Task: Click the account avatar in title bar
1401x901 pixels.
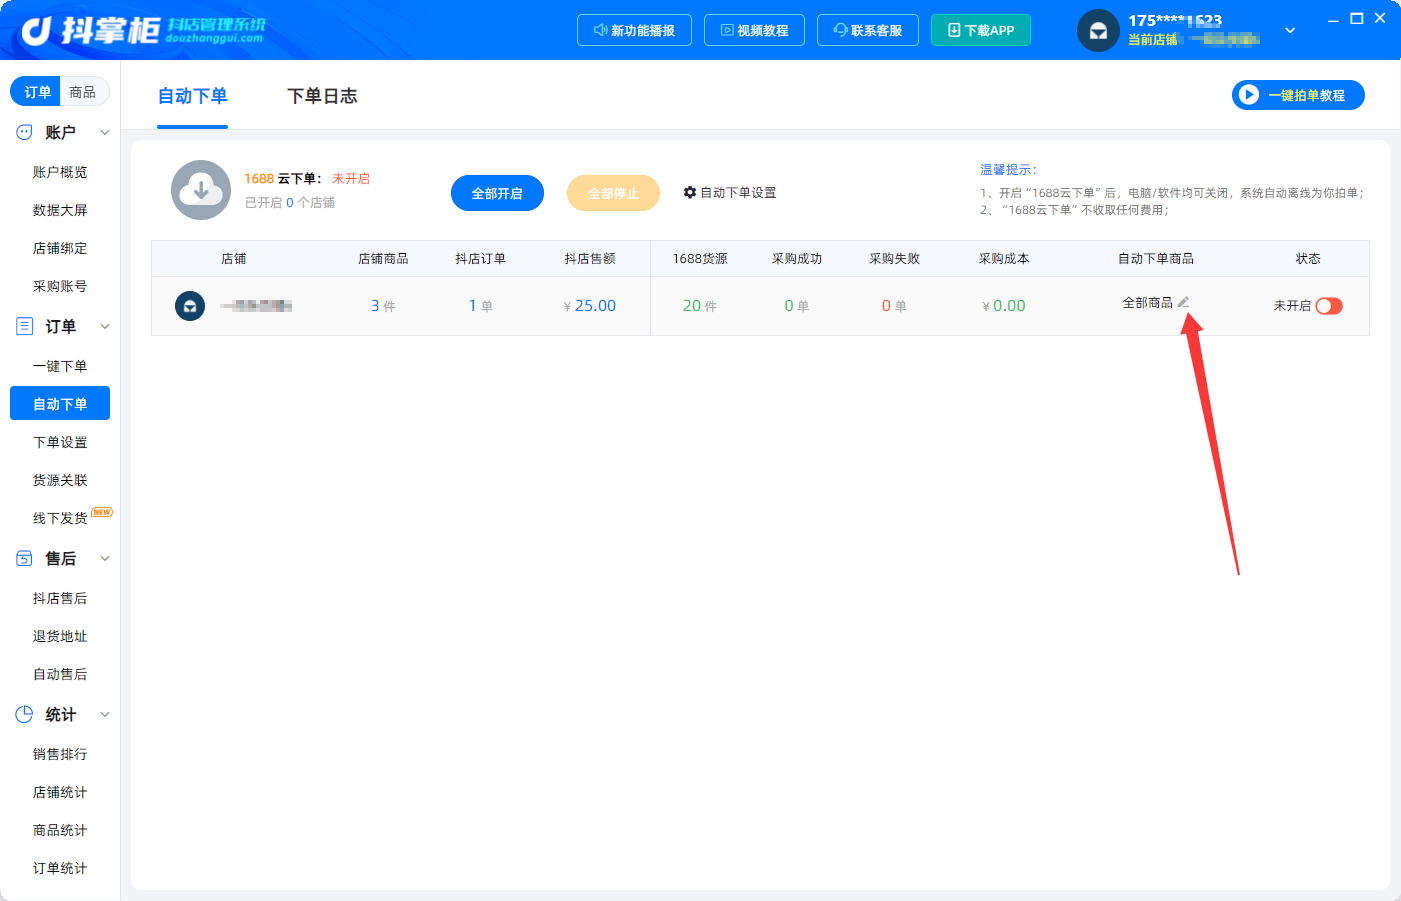Action: pos(1098,31)
